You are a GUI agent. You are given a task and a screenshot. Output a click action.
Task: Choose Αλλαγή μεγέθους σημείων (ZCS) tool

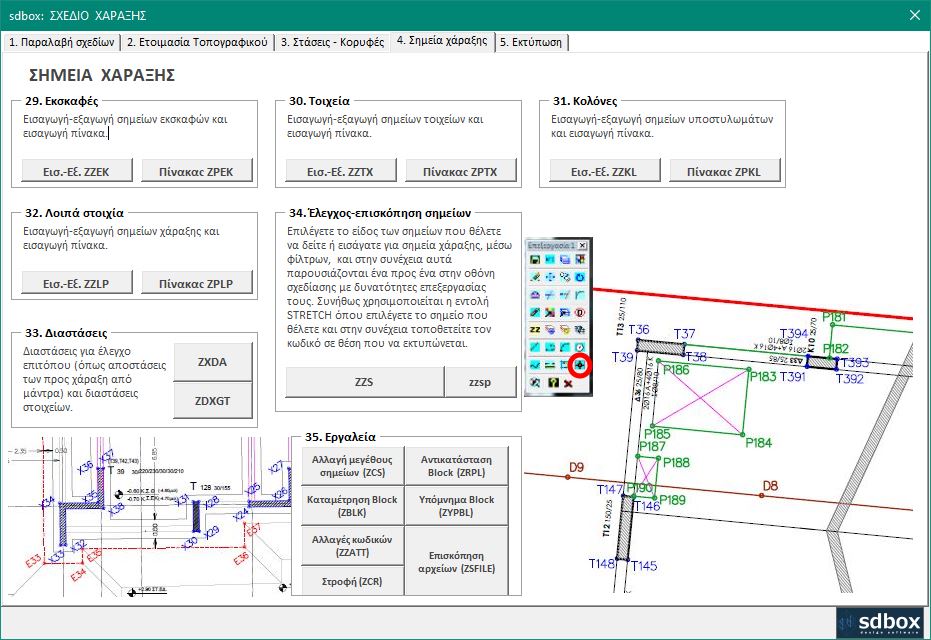(347, 465)
